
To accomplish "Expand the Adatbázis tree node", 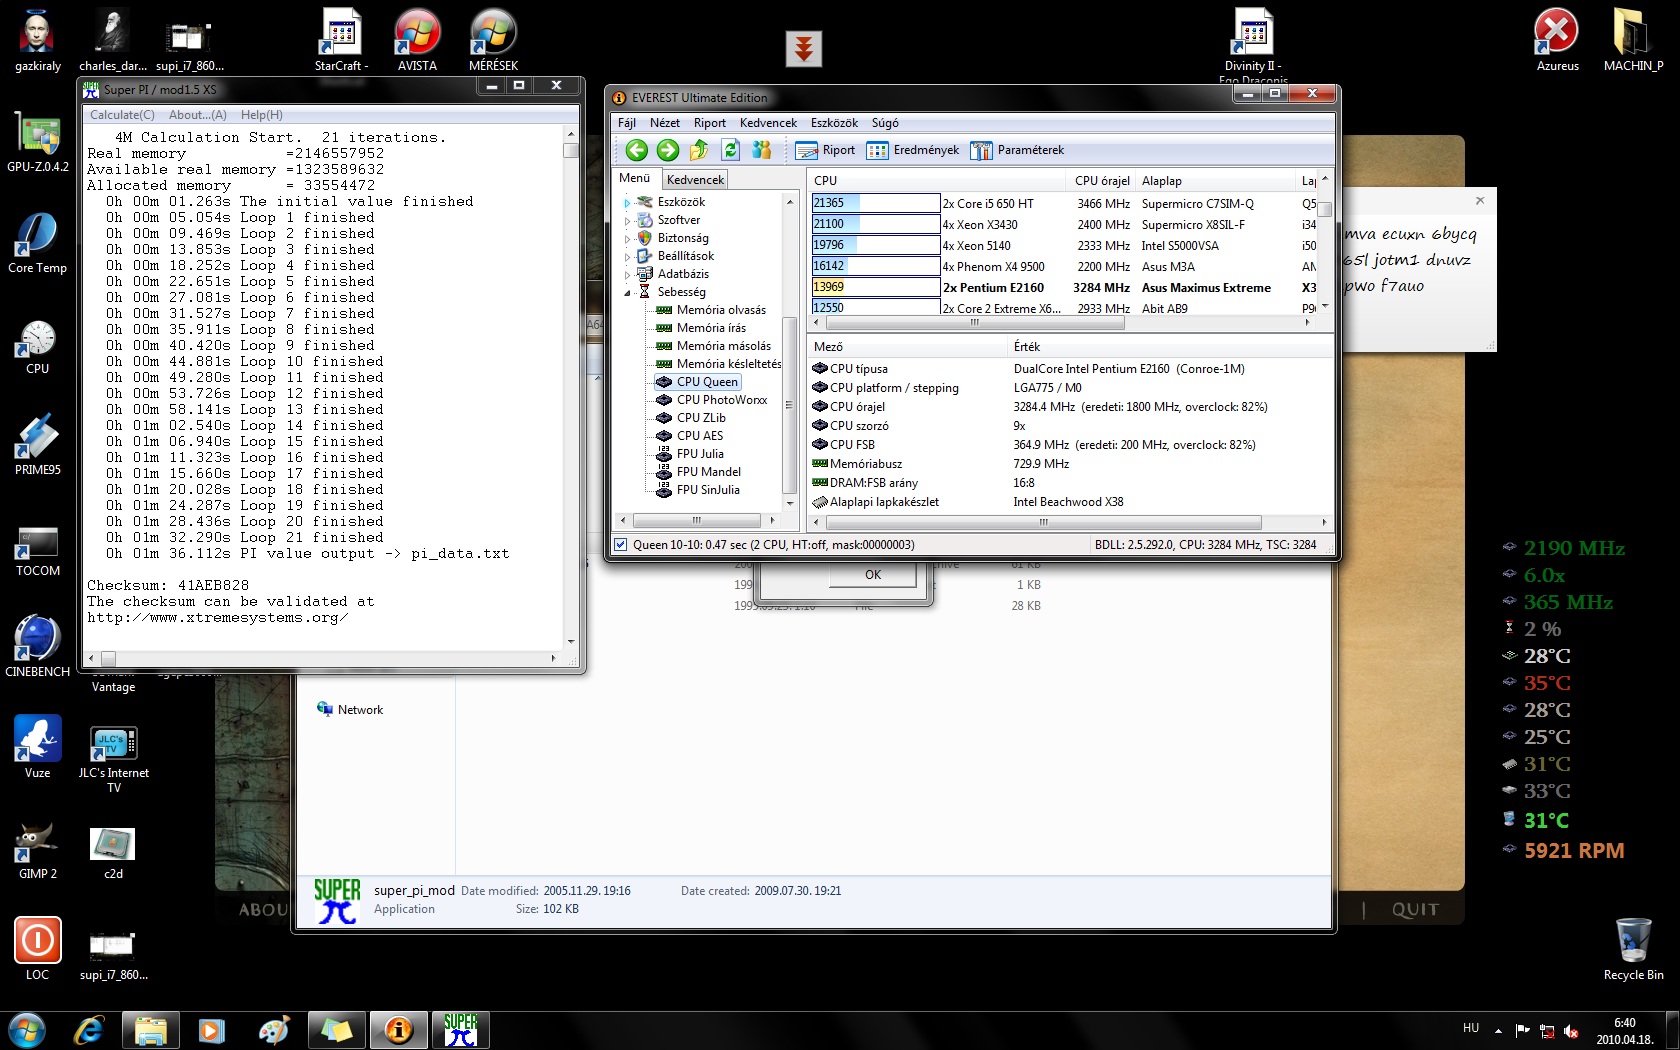I will point(627,275).
